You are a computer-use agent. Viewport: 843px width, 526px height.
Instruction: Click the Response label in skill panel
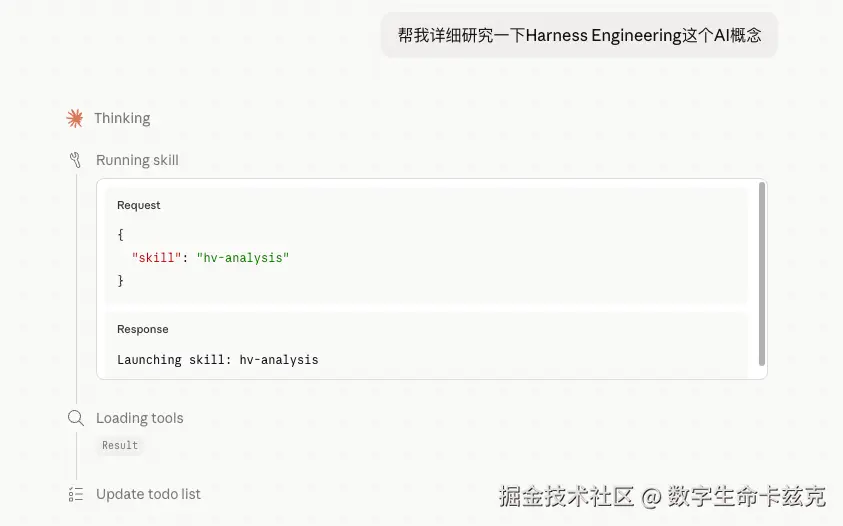(143, 329)
